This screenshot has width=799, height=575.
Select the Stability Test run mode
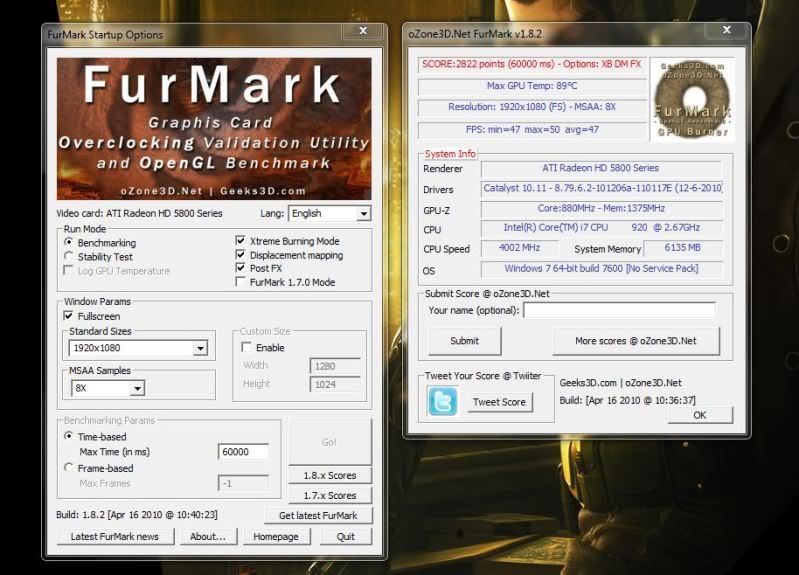69,257
